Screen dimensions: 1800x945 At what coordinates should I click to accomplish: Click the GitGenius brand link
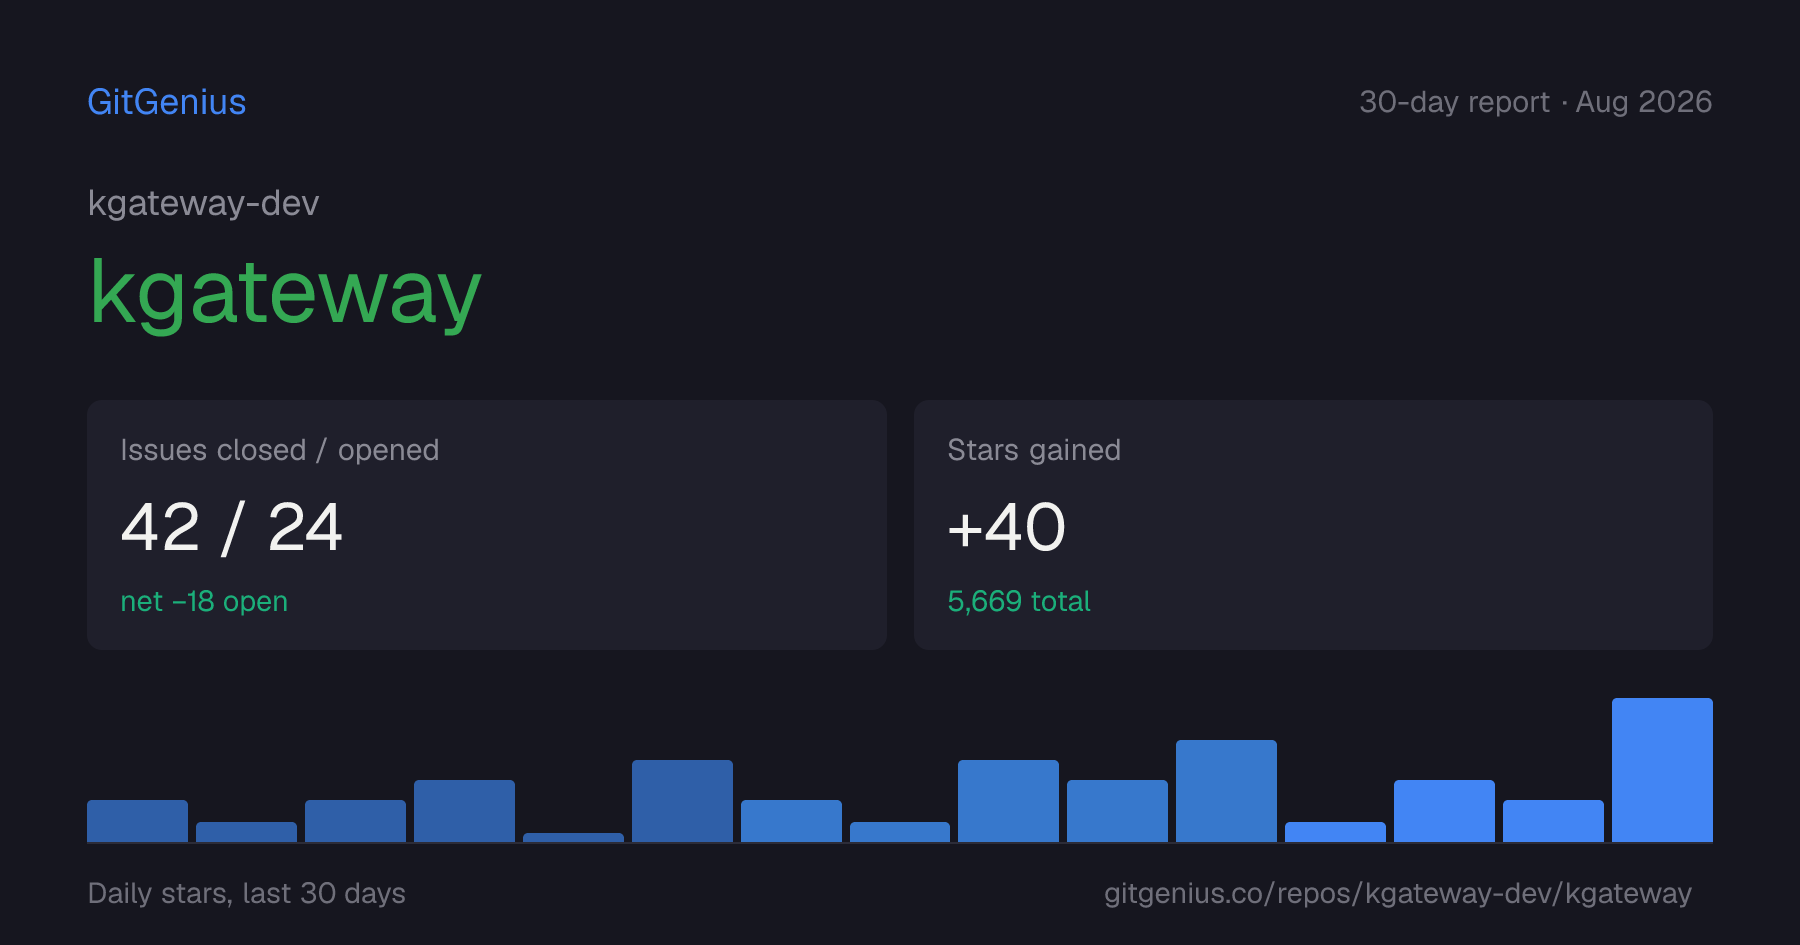tap(167, 102)
